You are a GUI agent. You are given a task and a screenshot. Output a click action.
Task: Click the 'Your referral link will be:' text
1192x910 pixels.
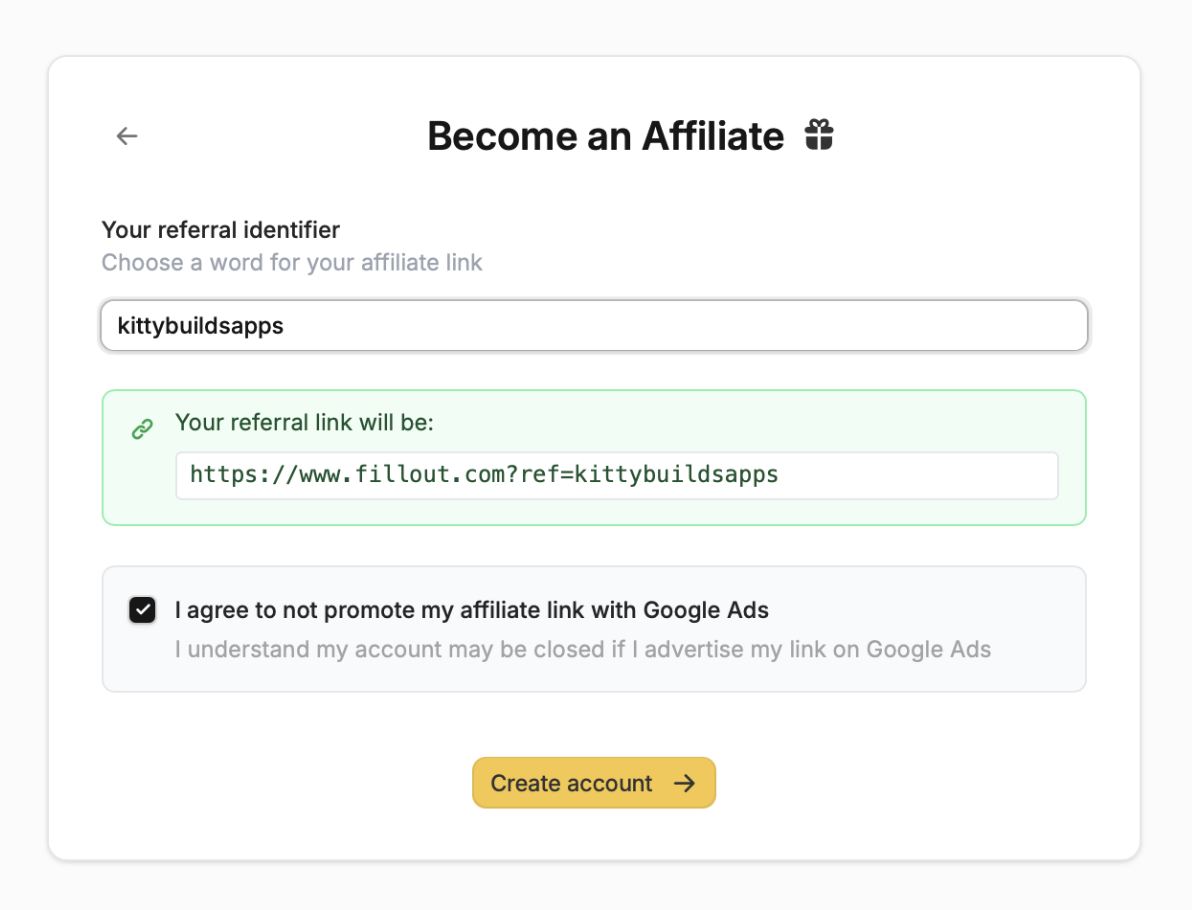304,423
